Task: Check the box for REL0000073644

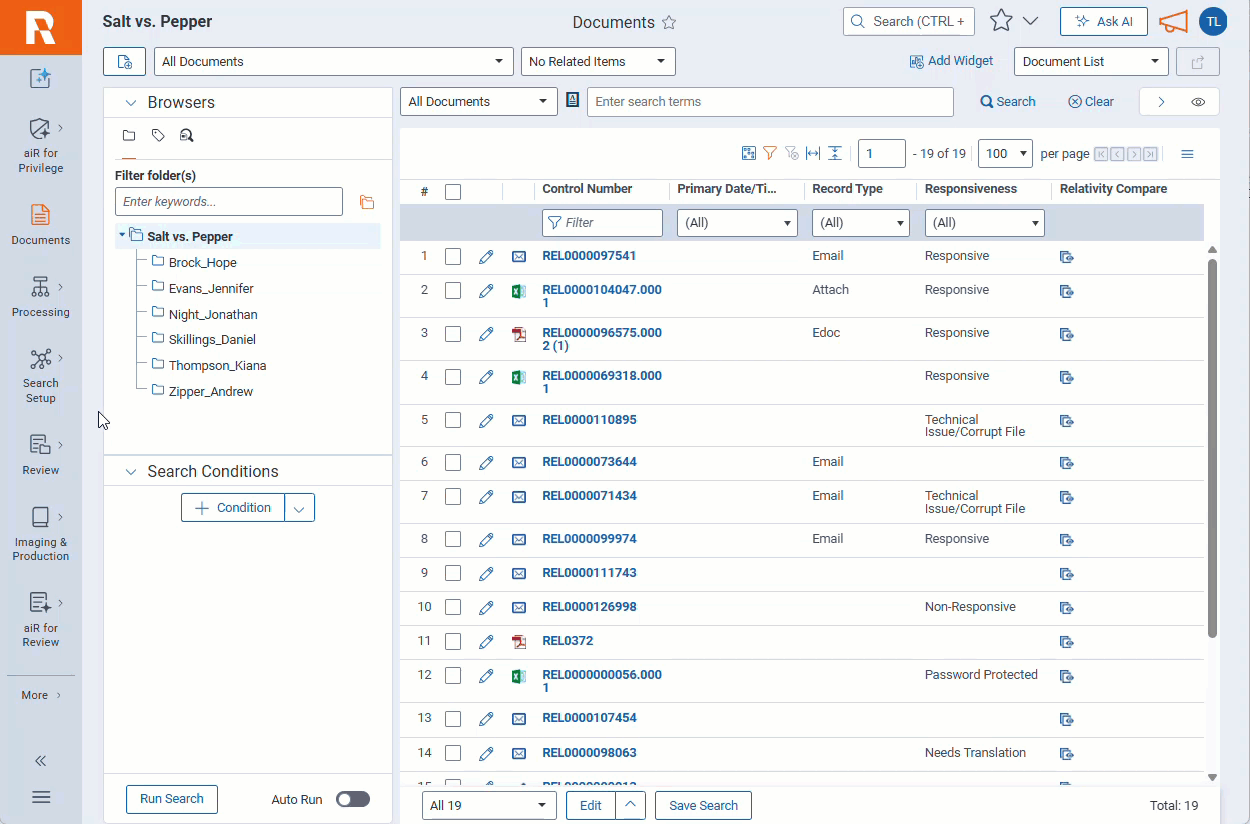Action: (x=453, y=462)
